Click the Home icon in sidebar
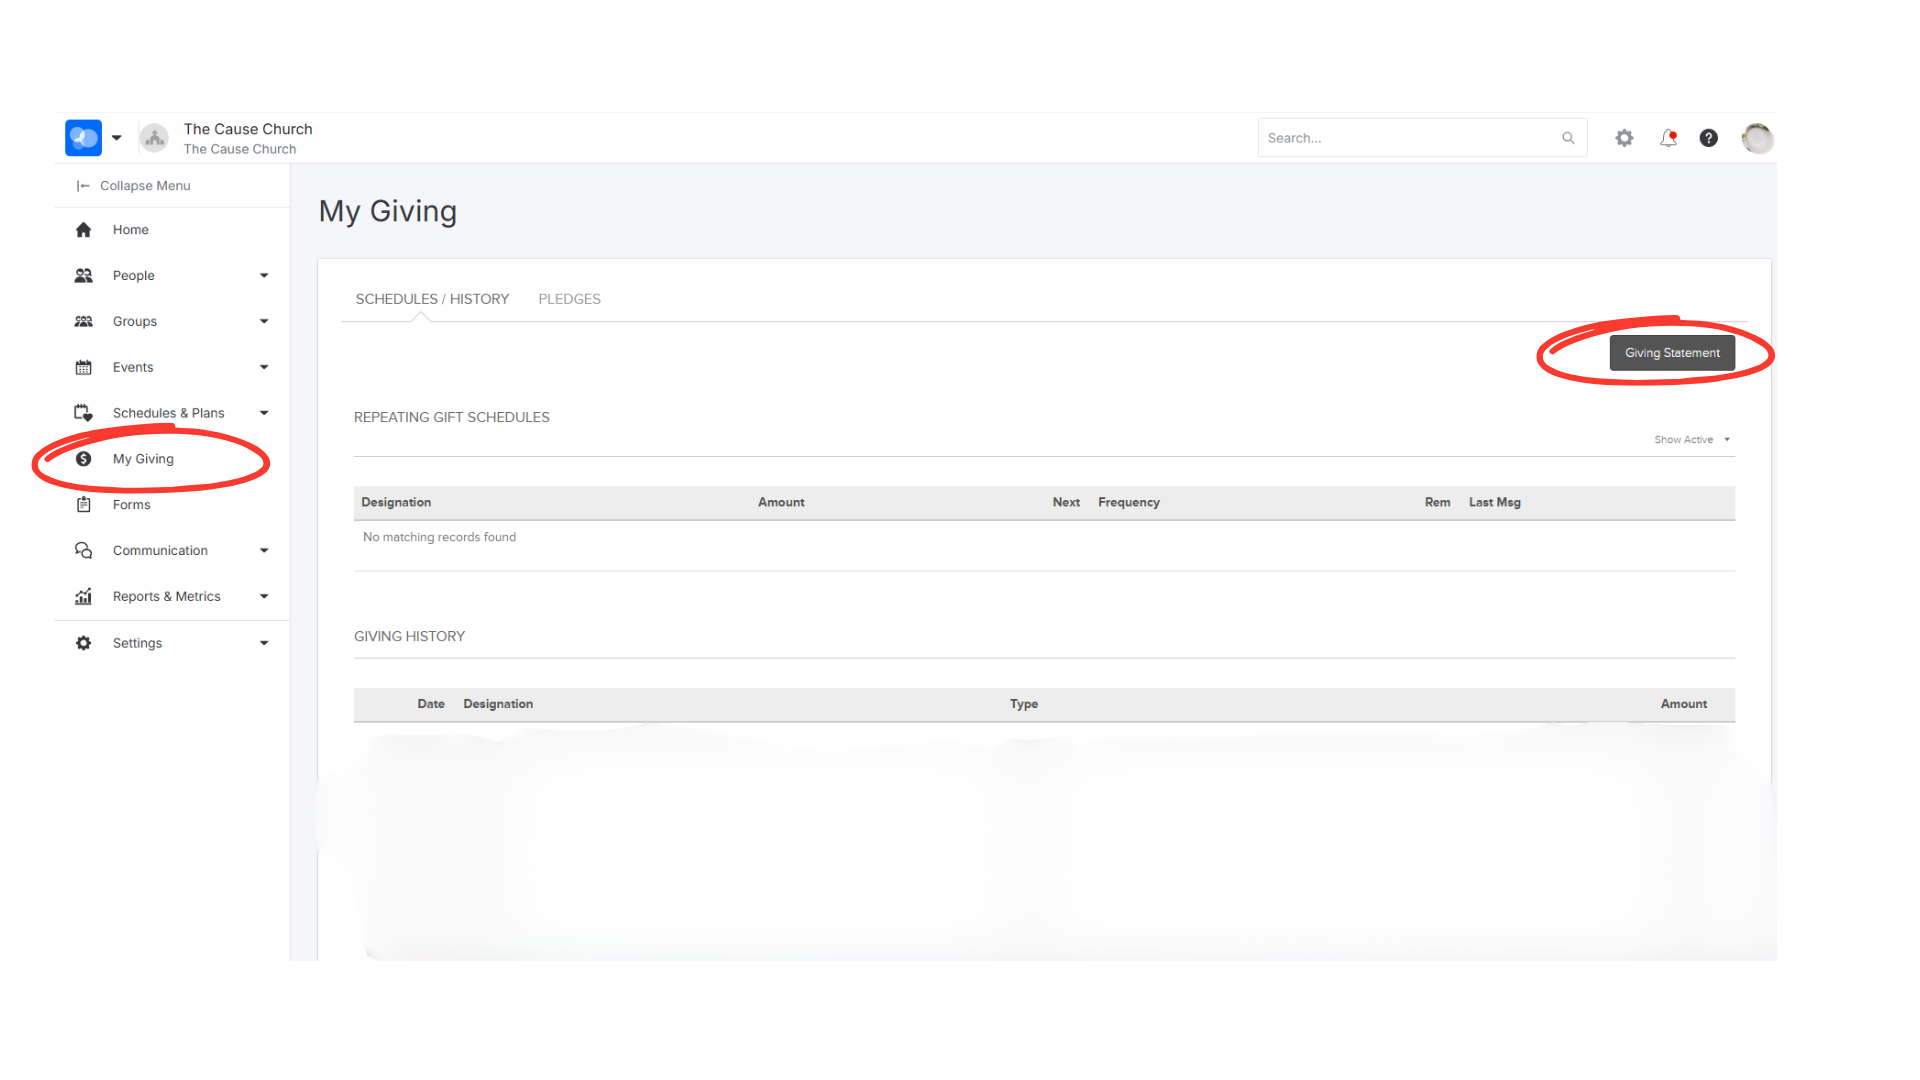1920x1080 pixels. [84, 230]
